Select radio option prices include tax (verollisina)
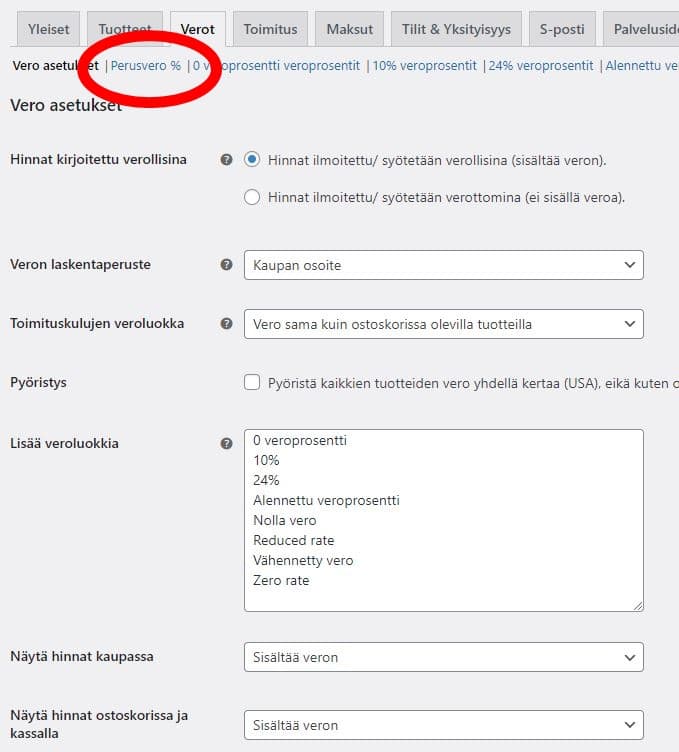The image size is (679, 752). tap(252, 160)
